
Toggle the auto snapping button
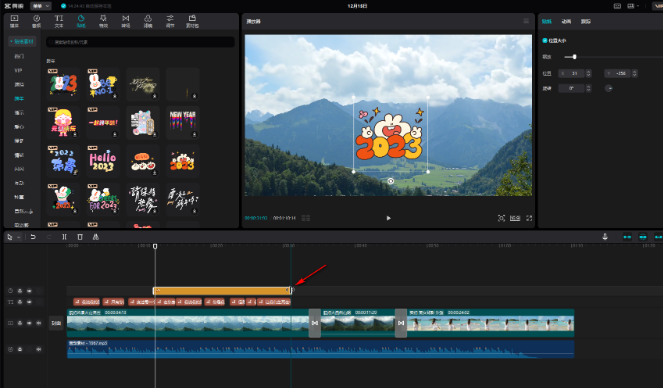(x=643, y=237)
